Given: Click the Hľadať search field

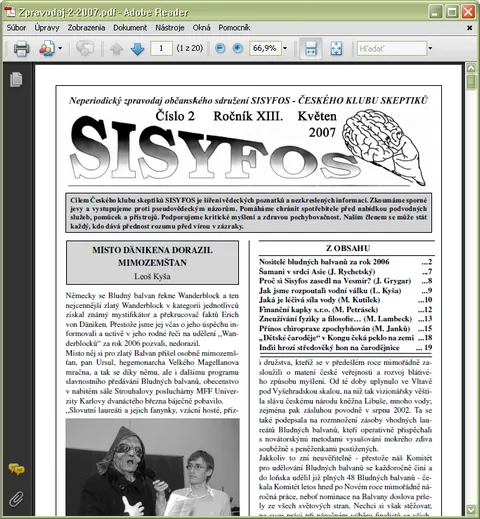Looking at the screenshot, I should pyautogui.click(x=392, y=49).
